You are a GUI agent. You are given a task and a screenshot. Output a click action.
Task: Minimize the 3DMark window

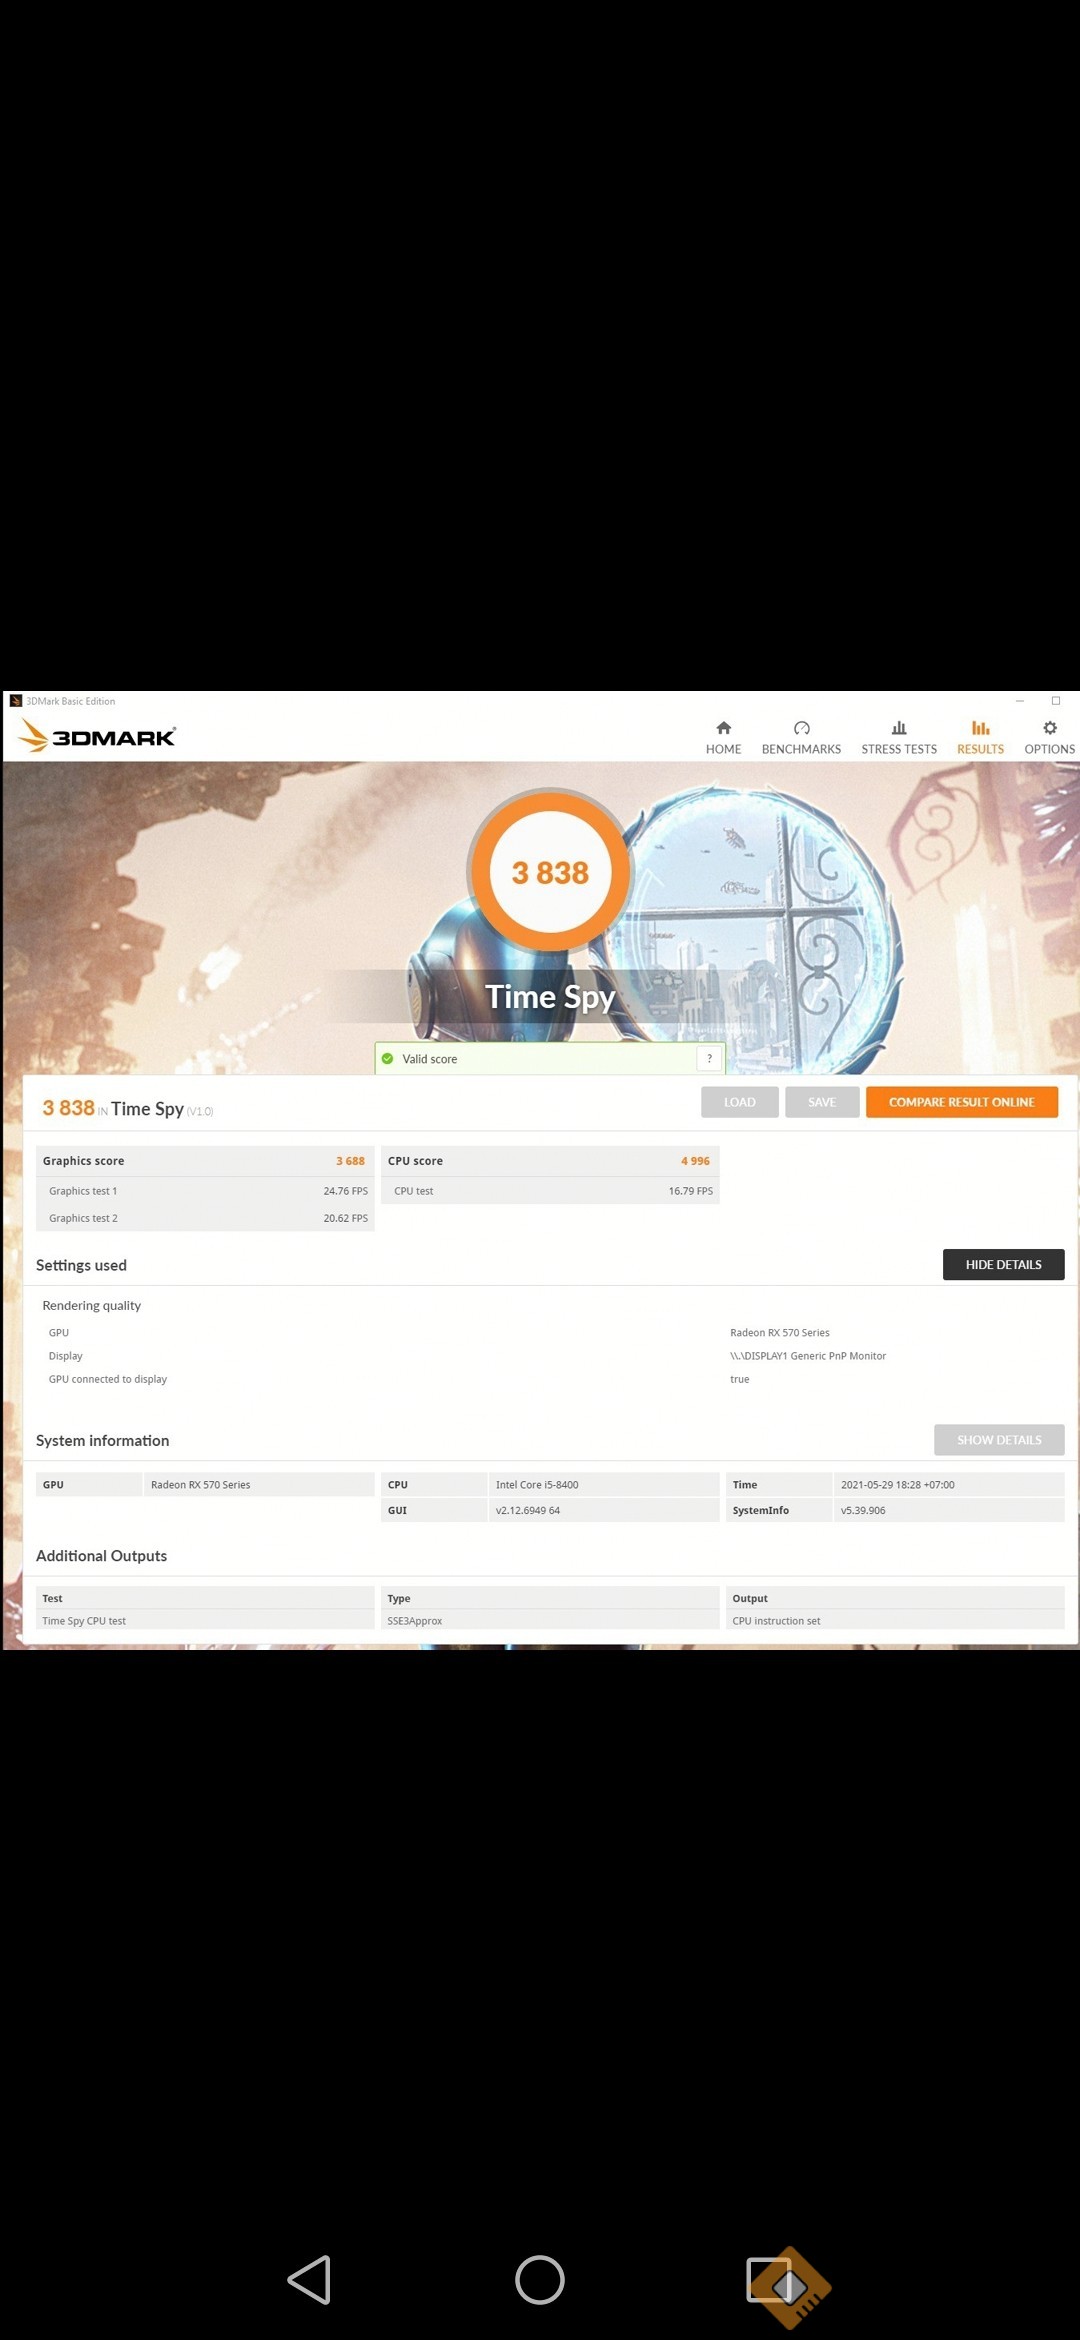coord(1020,701)
